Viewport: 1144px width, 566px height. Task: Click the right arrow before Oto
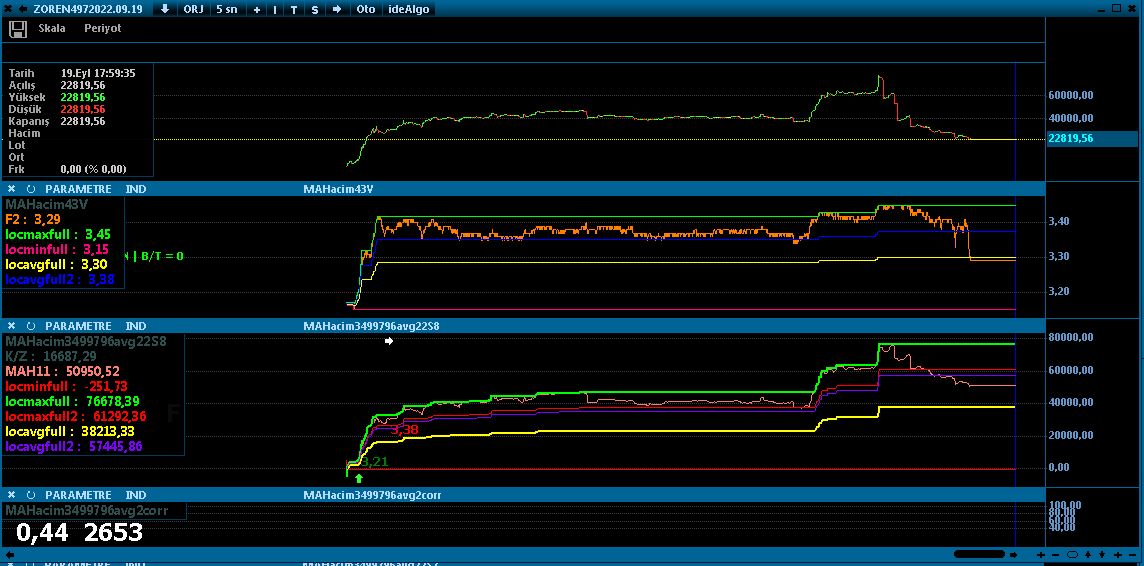[336, 9]
